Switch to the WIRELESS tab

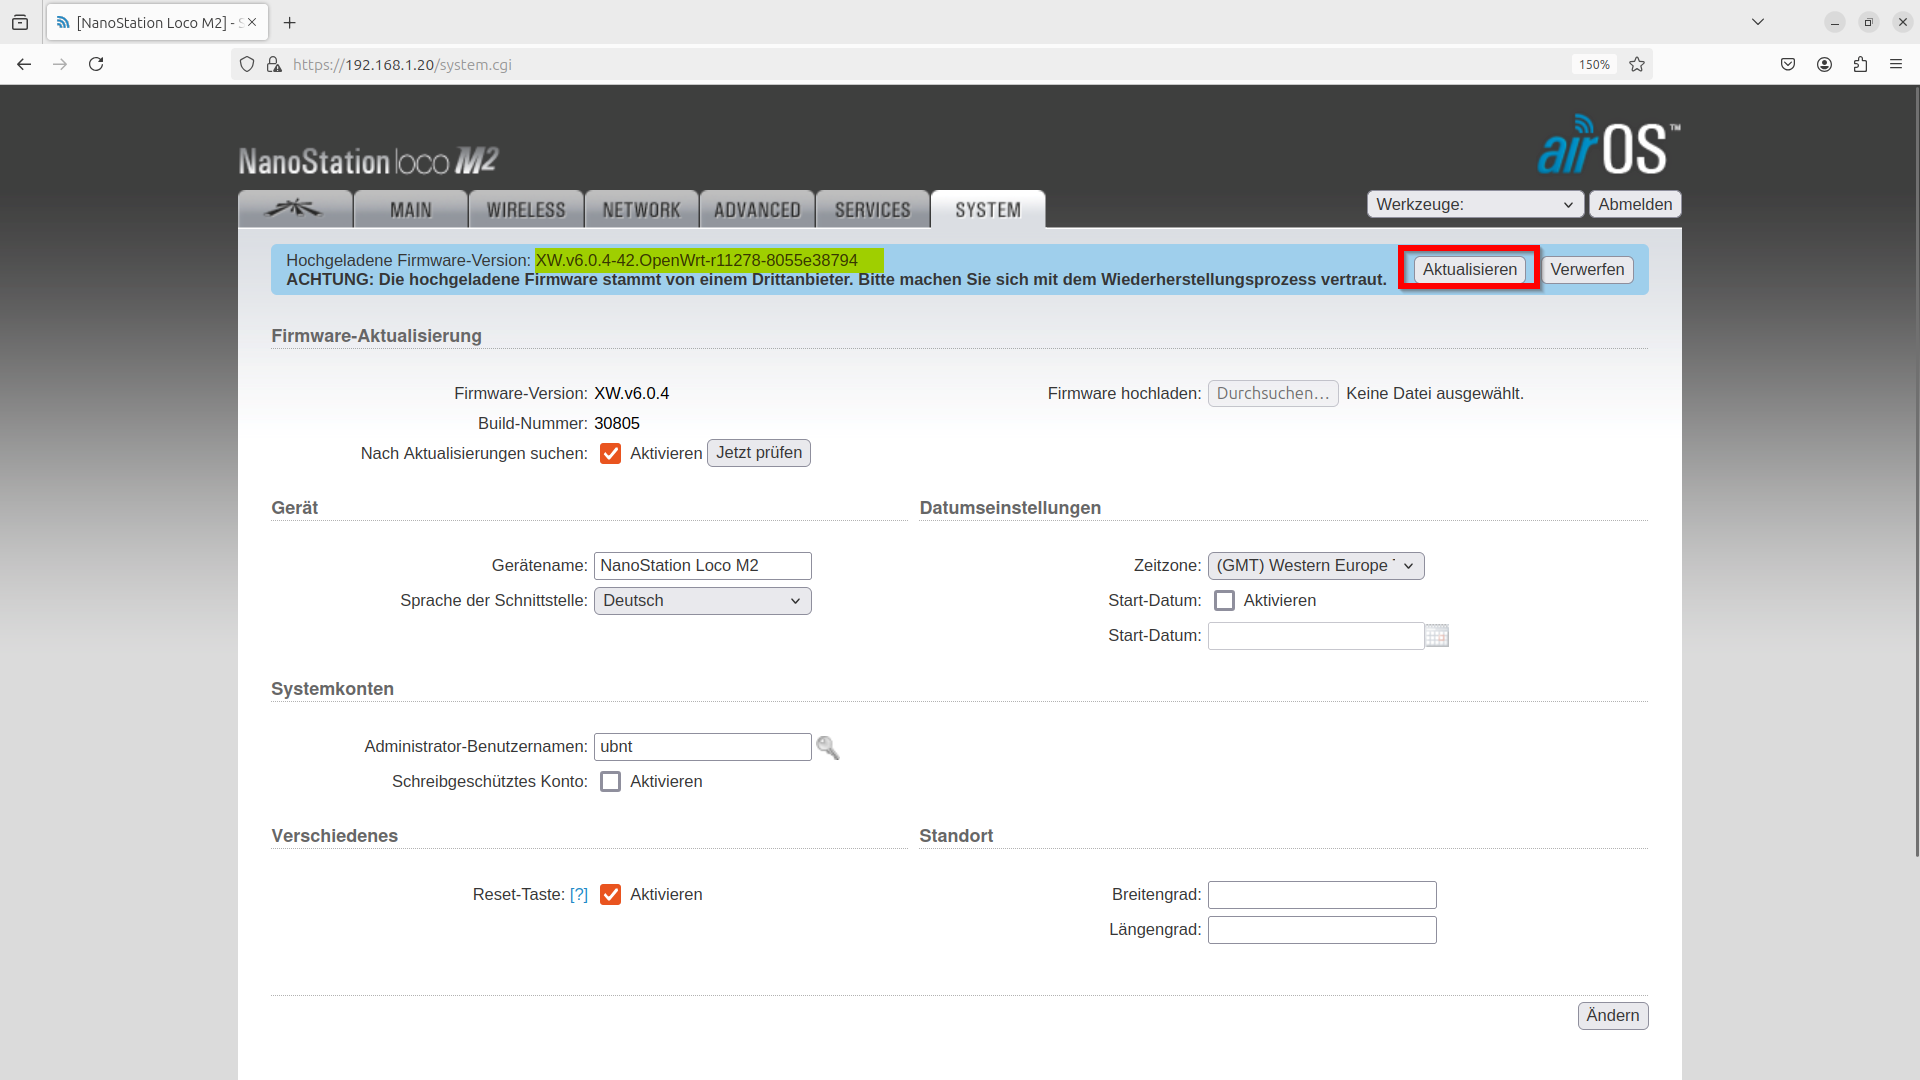point(526,210)
